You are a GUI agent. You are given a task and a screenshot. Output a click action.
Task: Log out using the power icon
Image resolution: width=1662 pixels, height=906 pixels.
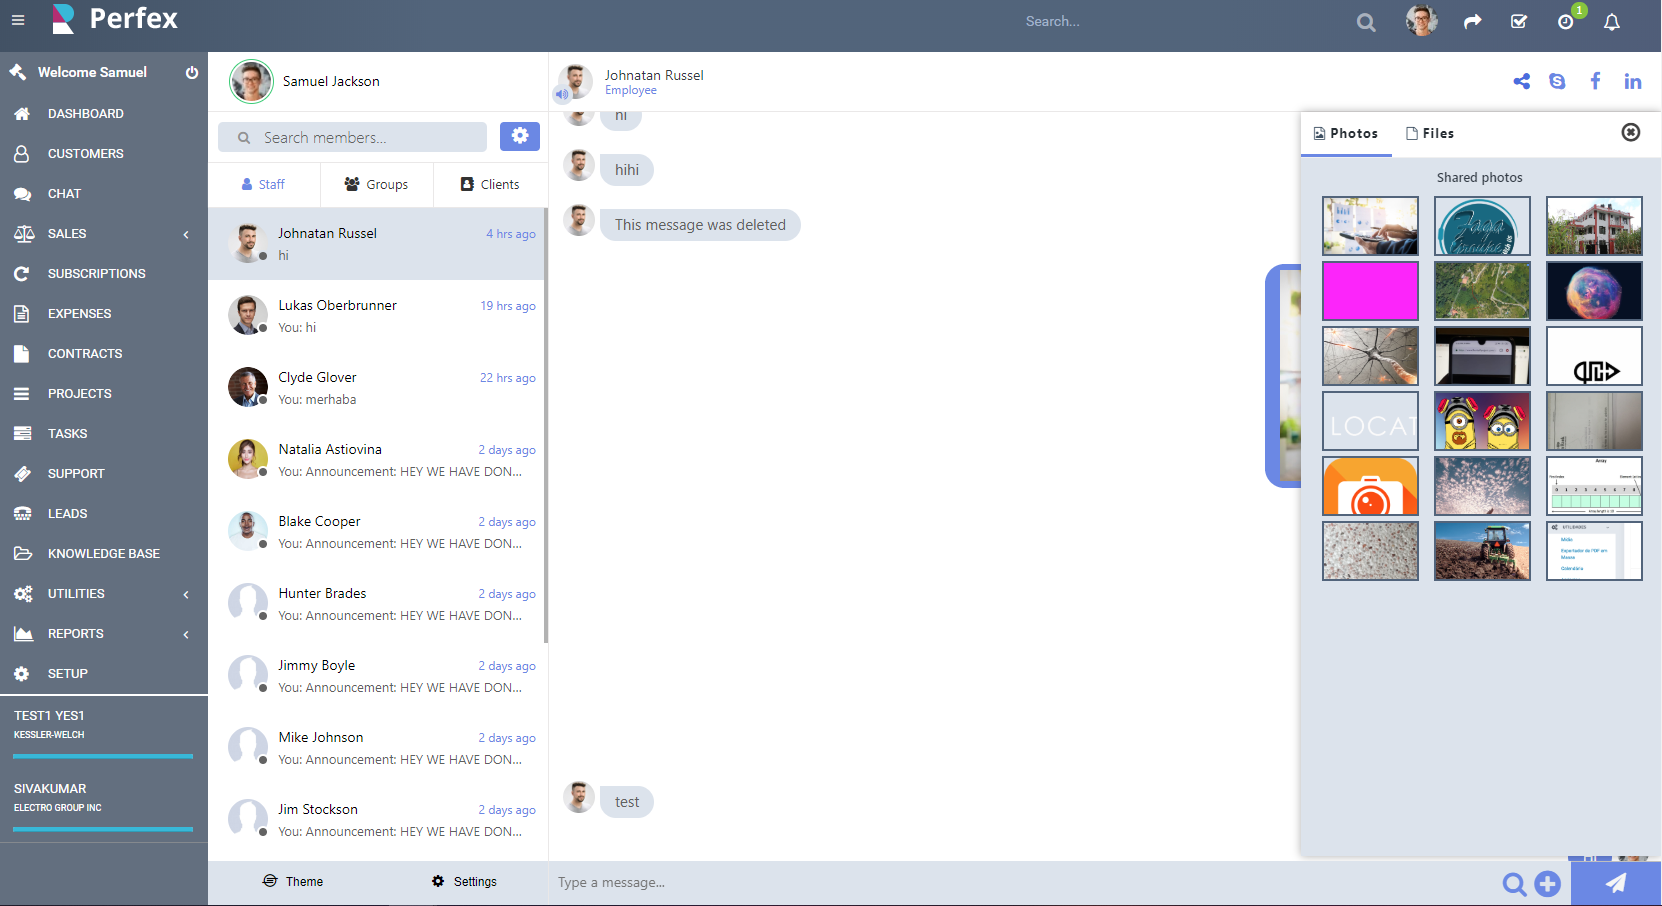(x=190, y=72)
